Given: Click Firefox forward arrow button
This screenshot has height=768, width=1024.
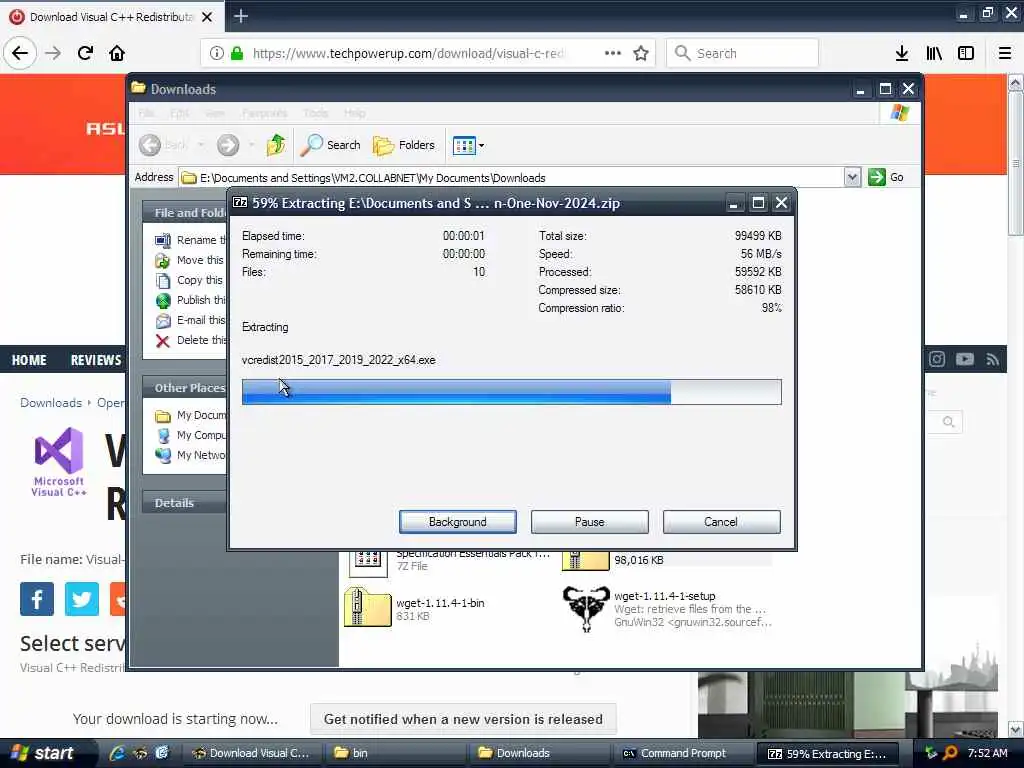Looking at the screenshot, I should click(53, 53).
